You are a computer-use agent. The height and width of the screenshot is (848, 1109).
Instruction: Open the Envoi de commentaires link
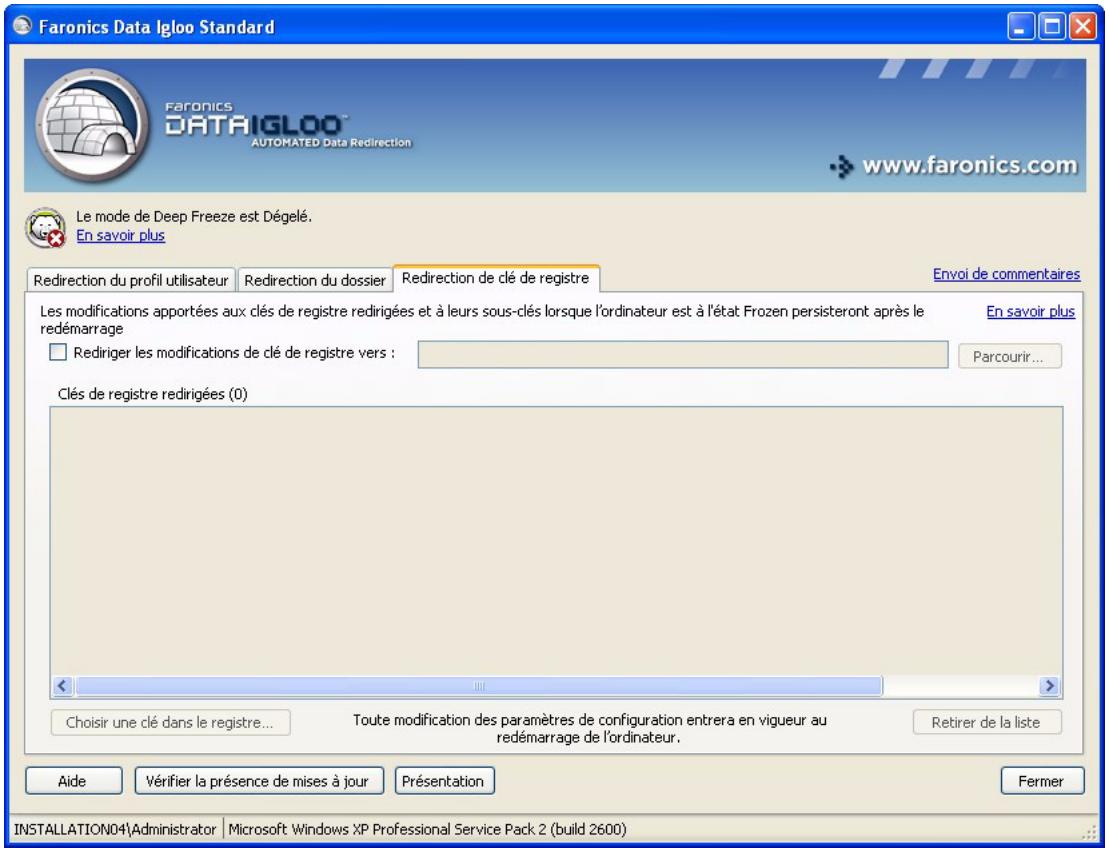tap(1006, 274)
